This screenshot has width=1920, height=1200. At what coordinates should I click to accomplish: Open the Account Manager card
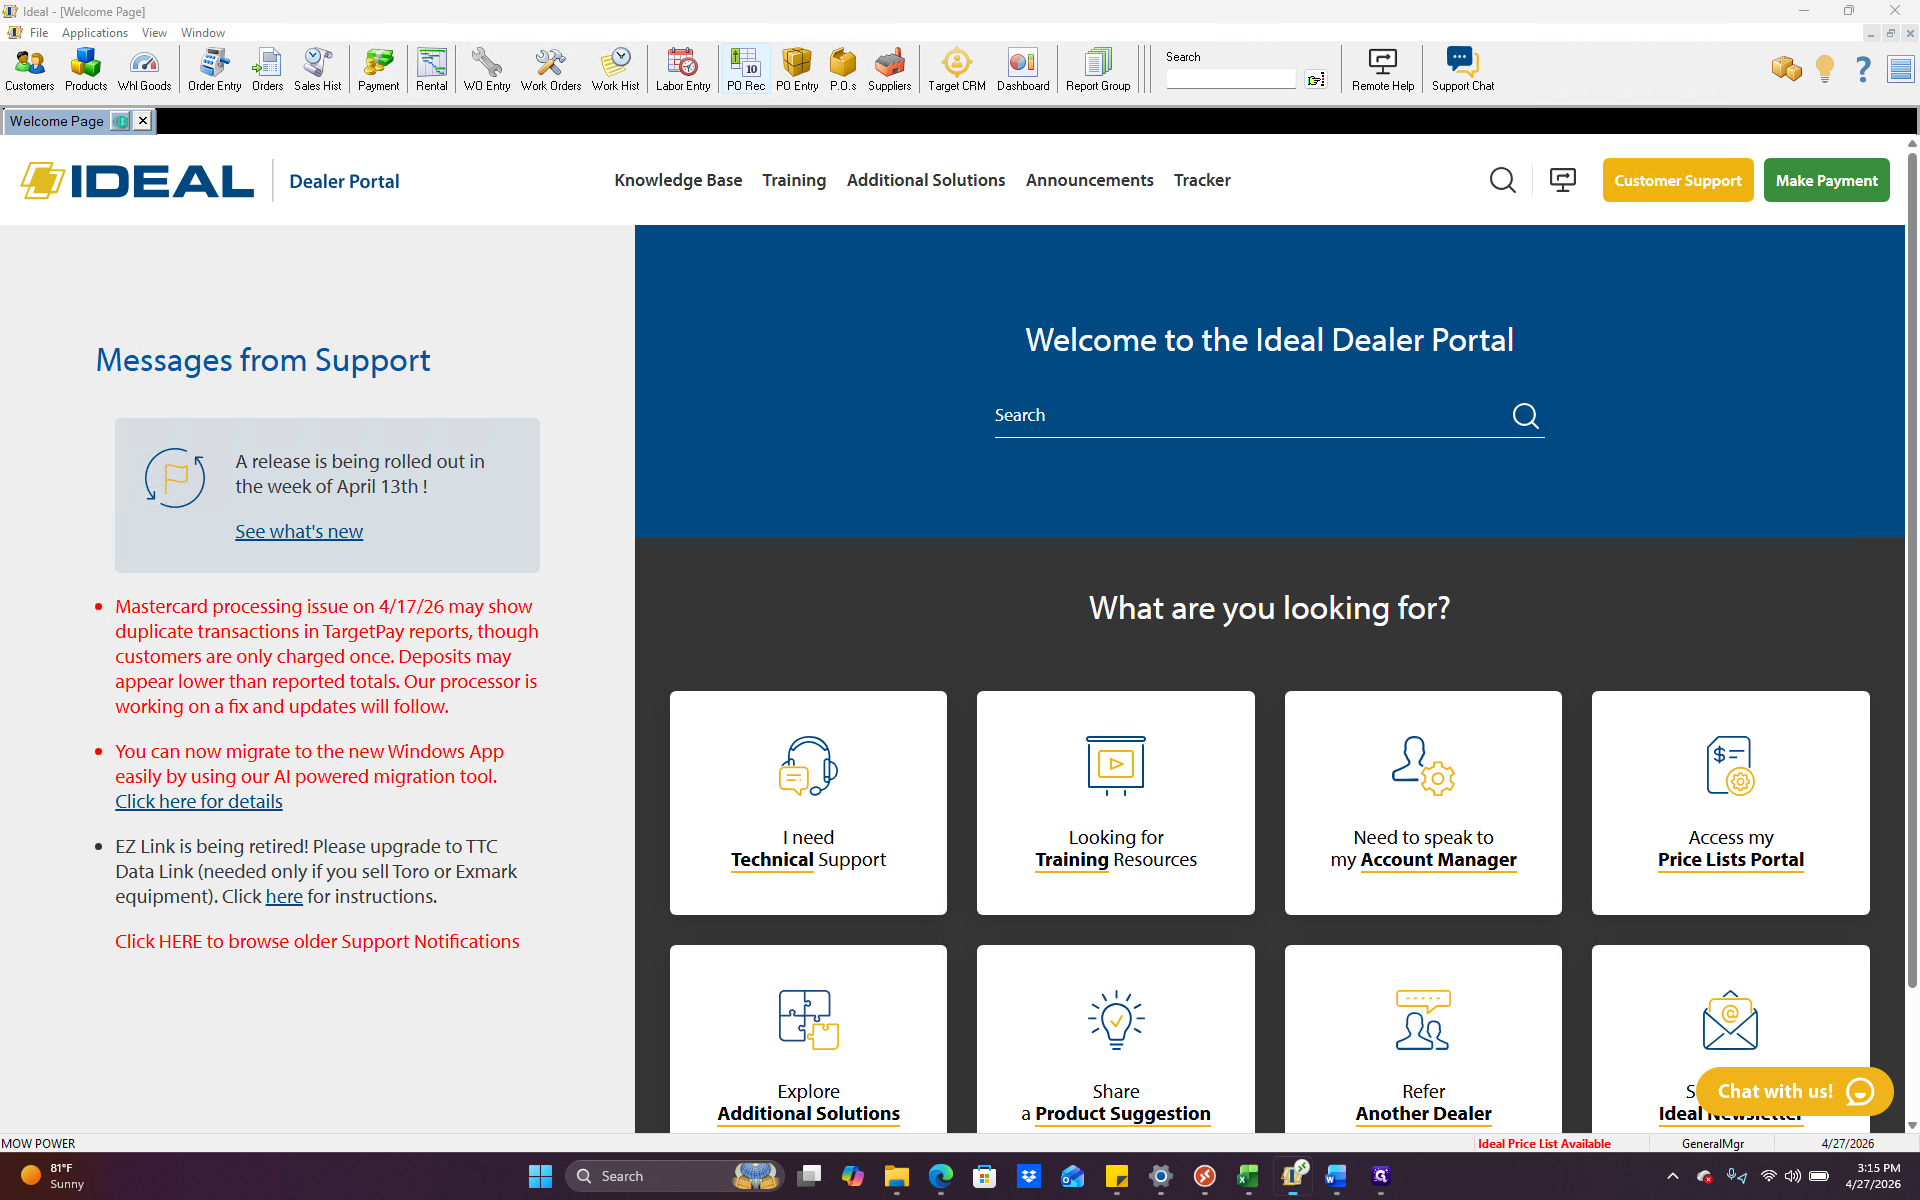(1423, 802)
